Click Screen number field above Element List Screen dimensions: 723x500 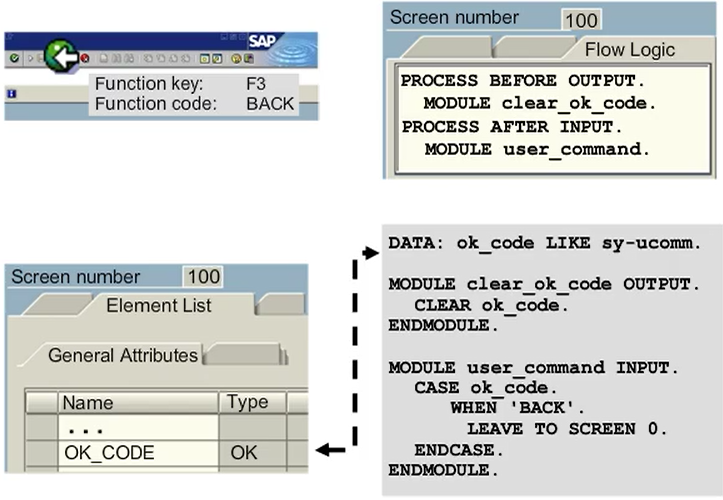coord(203,277)
